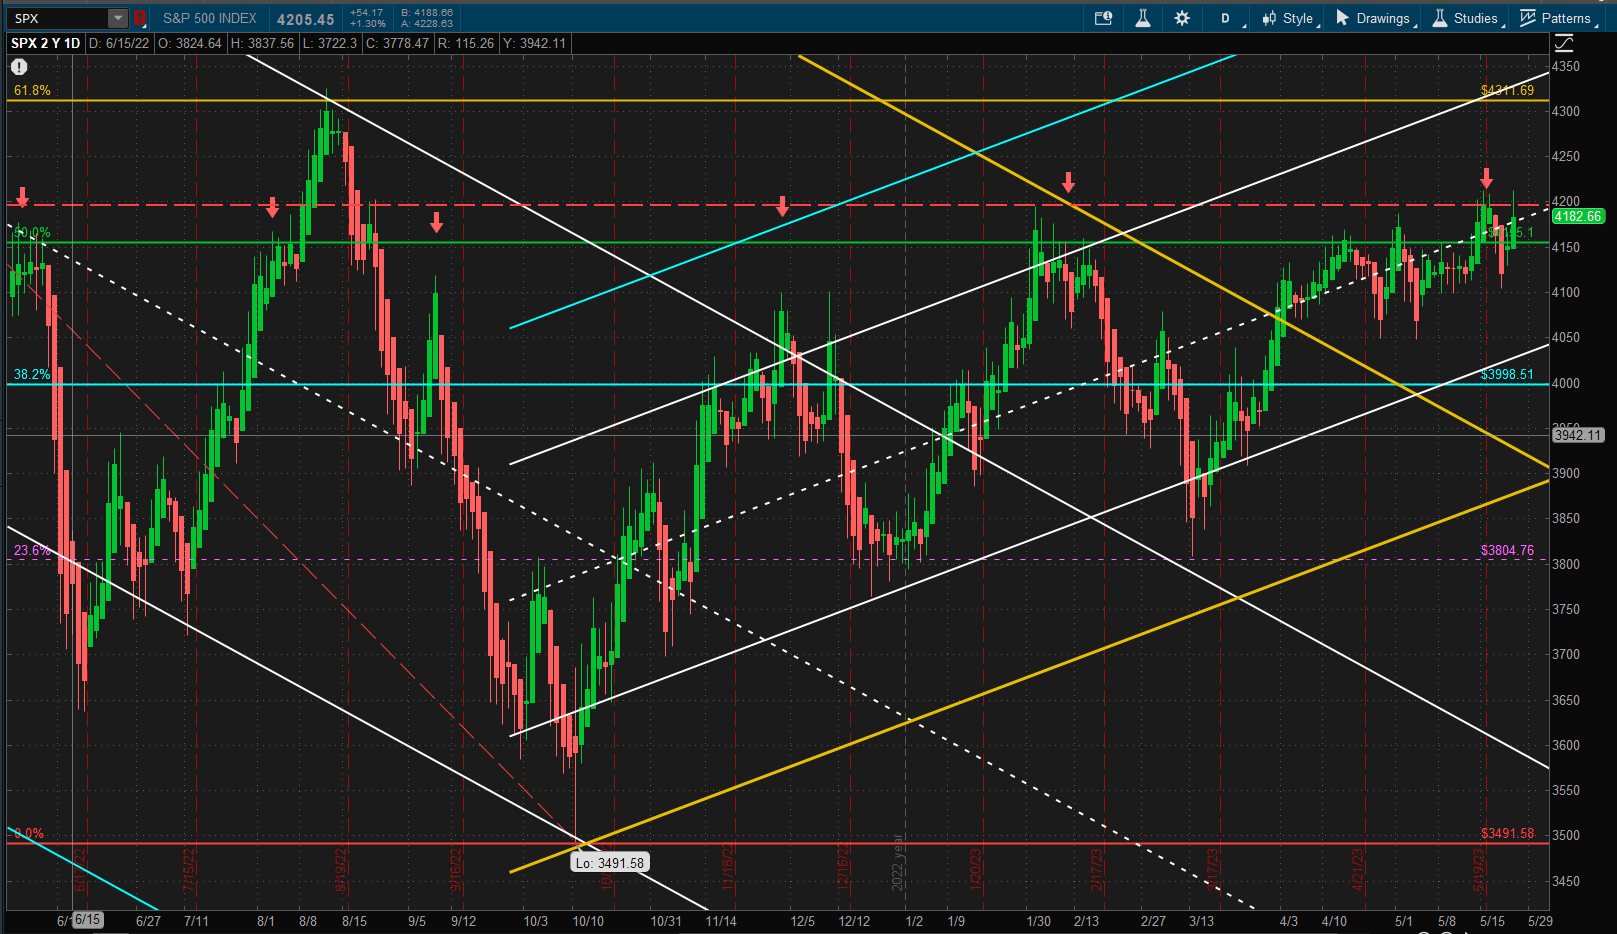Click inside the SPX symbol input field

(58, 18)
